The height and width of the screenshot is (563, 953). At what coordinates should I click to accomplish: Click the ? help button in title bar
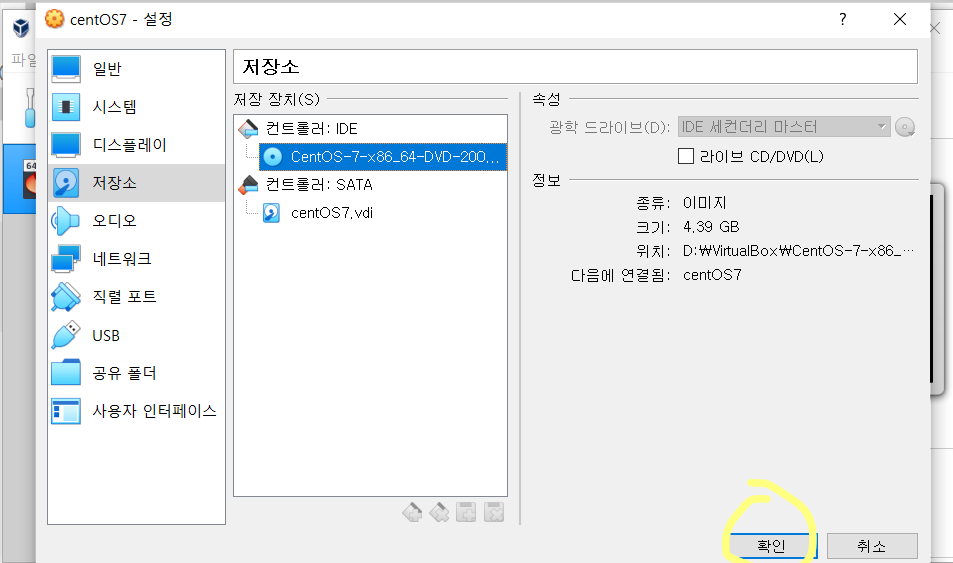pos(842,19)
